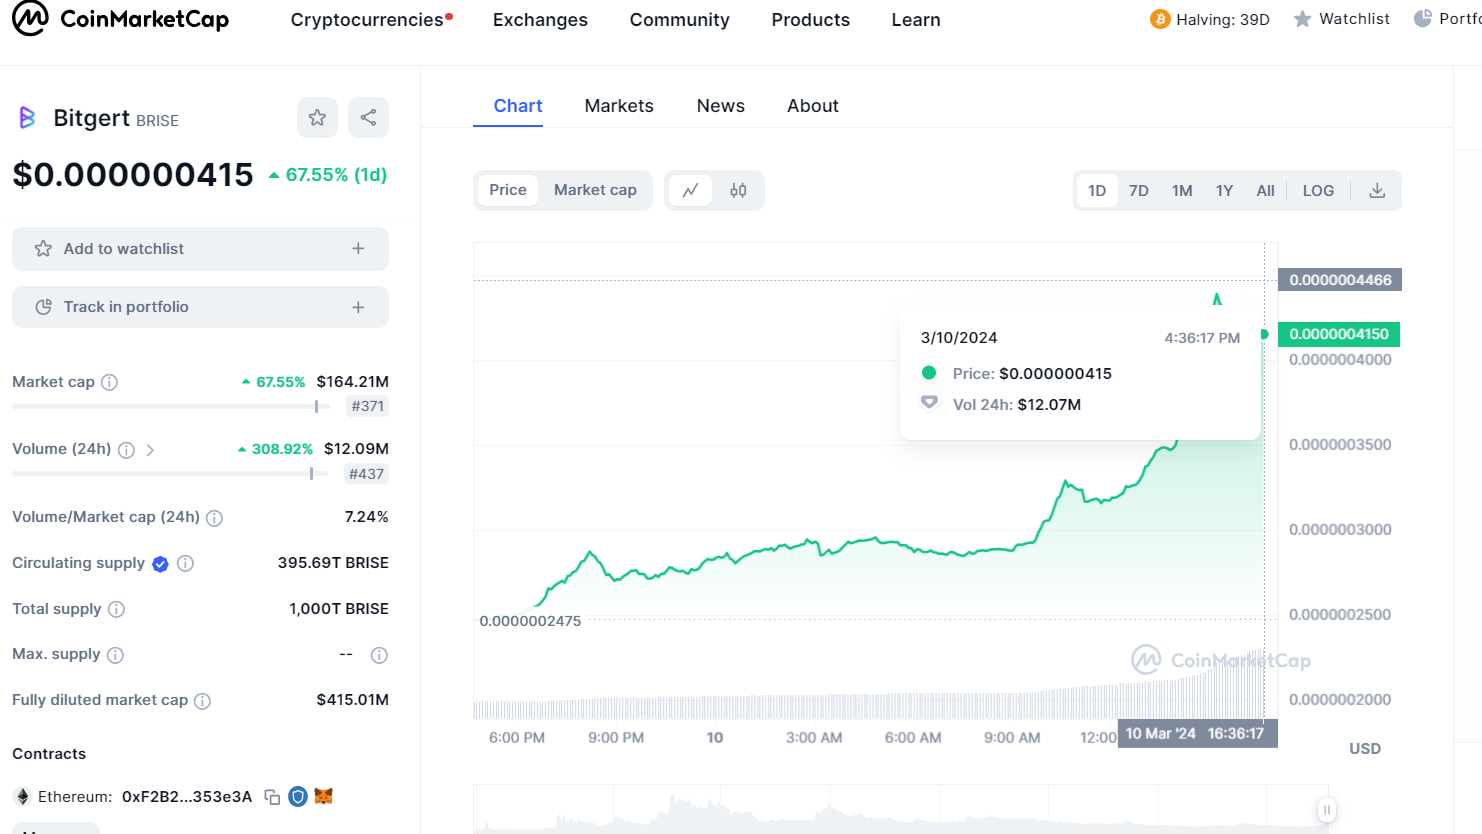Open Learn menu

click(x=916, y=20)
